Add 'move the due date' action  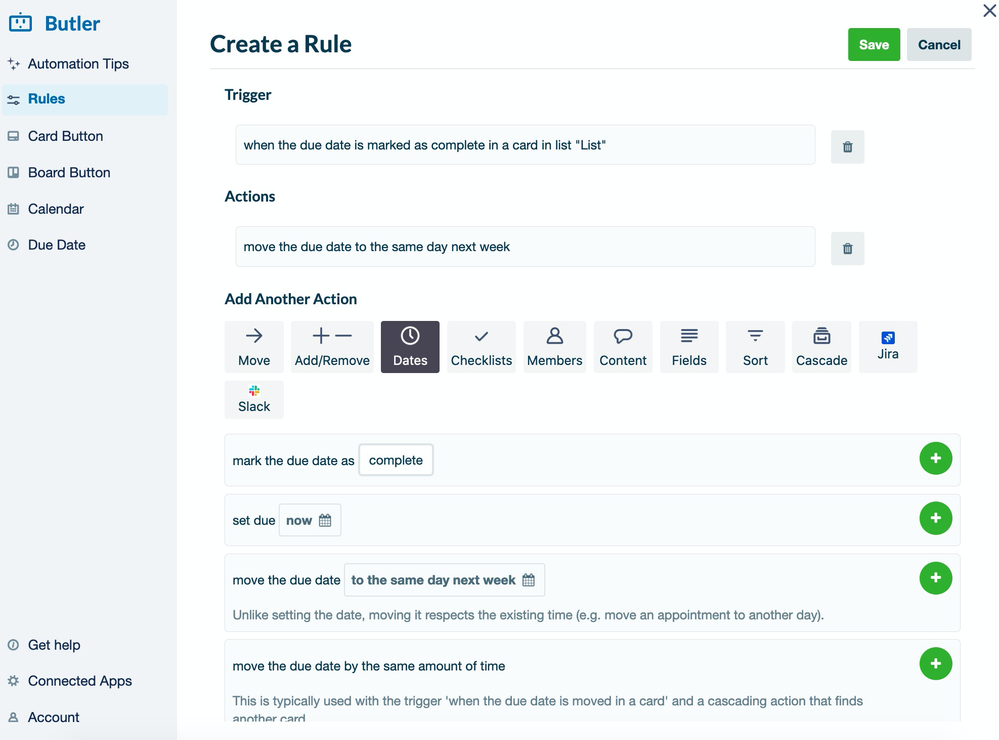click(x=935, y=578)
